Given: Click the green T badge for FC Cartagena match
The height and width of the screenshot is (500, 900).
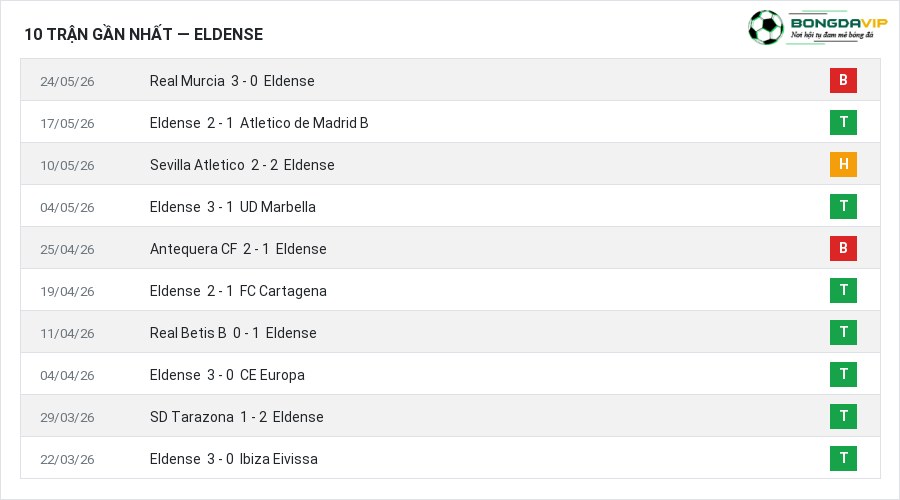Looking at the screenshot, I should click(x=843, y=290).
